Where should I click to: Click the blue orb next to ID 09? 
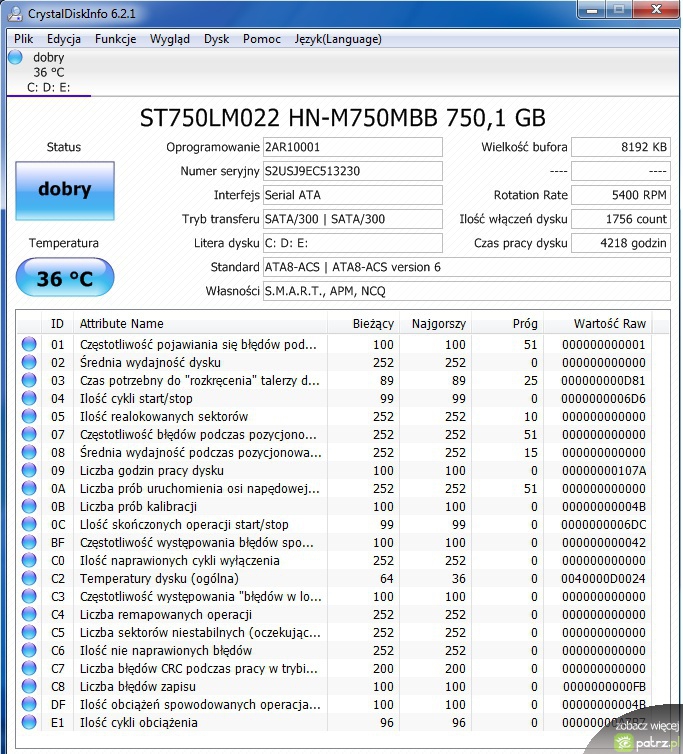(x=29, y=471)
